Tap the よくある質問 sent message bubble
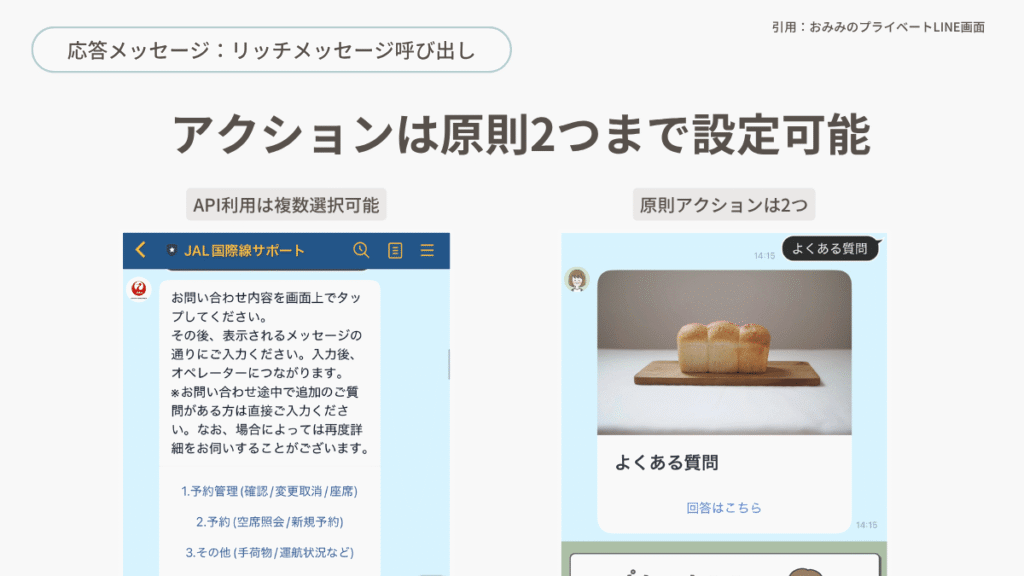This screenshot has width=1024, height=576. pyautogui.click(x=830, y=248)
